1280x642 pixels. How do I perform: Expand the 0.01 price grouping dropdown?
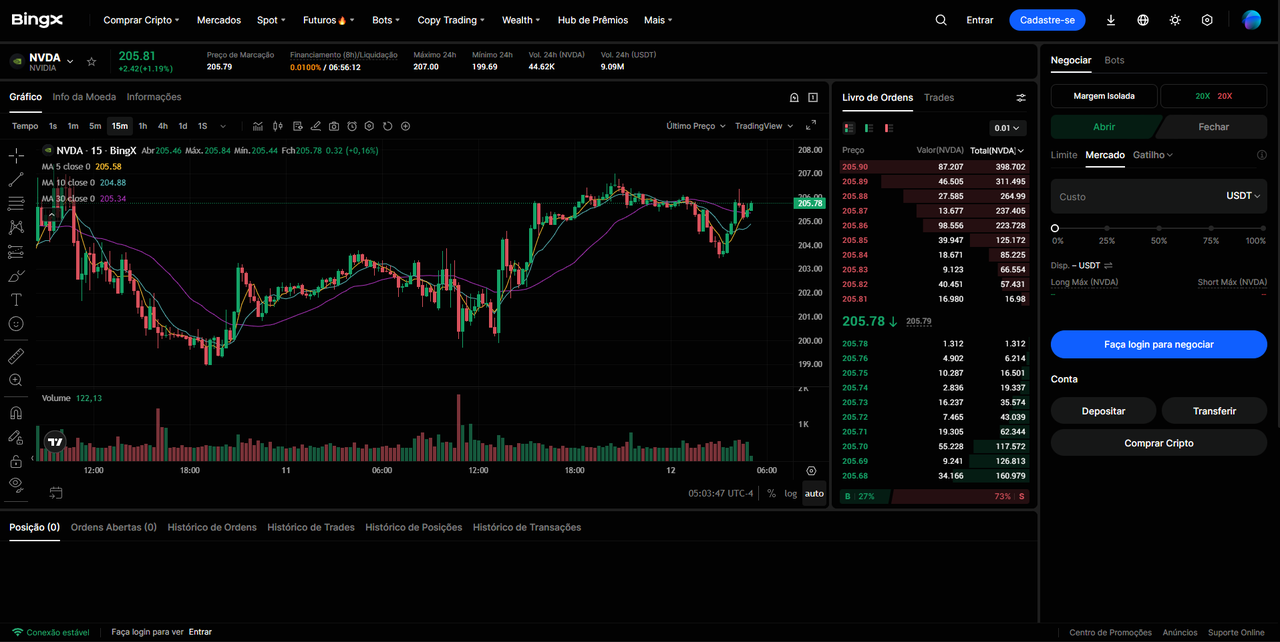click(x=1007, y=128)
